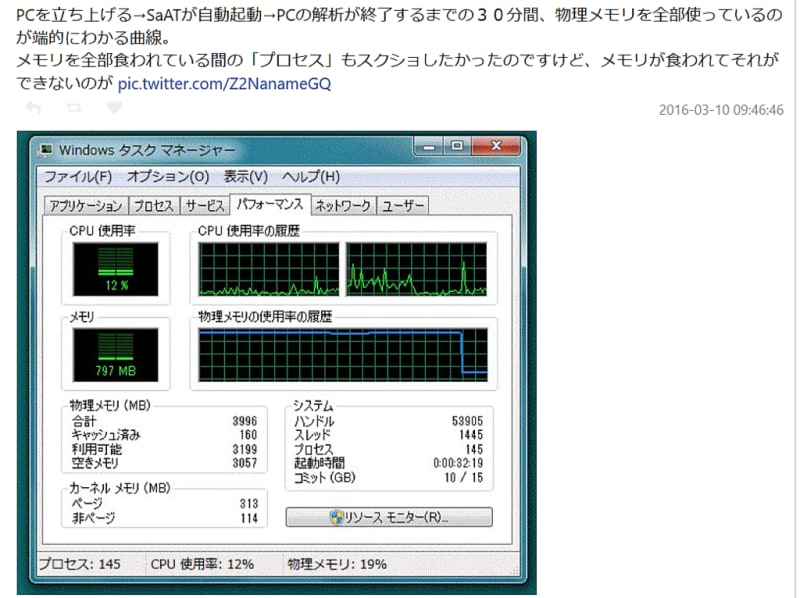
Task: Maximize the Task Manager window
Action: (457, 146)
